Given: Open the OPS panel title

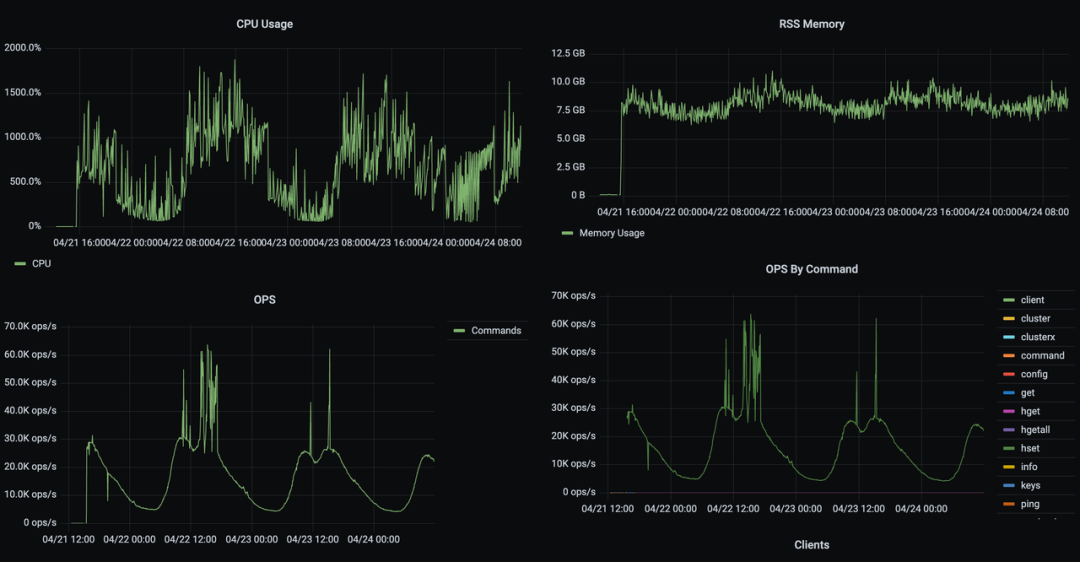Looking at the screenshot, I should (264, 300).
